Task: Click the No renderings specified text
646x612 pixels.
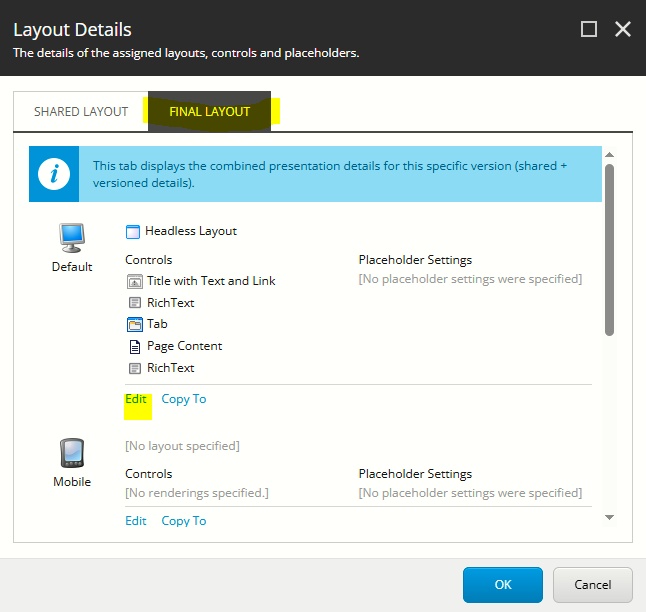Action: pyautogui.click(x=197, y=493)
